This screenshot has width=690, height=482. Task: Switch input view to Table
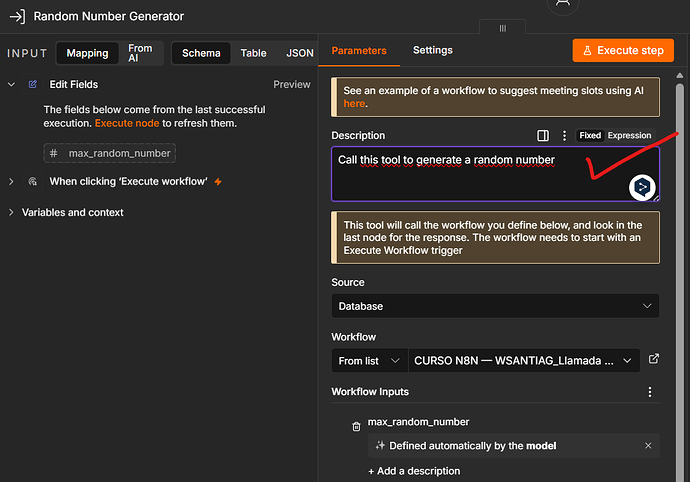253,53
